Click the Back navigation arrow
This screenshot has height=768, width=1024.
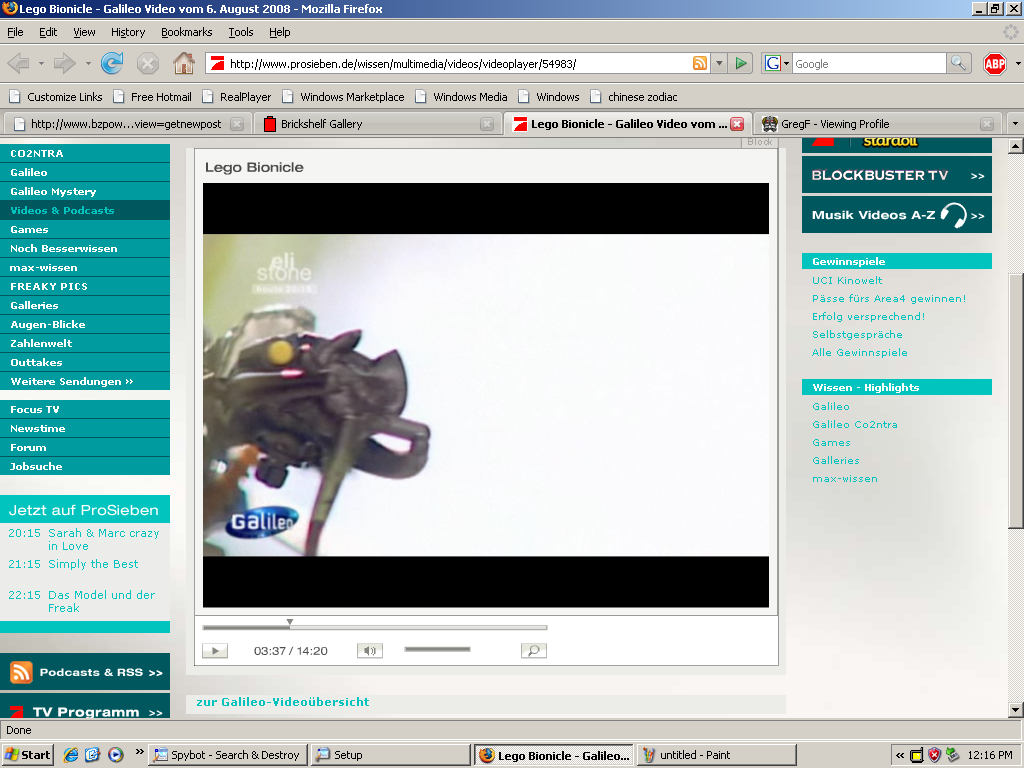pyautogui.click(x=18, y=63)
